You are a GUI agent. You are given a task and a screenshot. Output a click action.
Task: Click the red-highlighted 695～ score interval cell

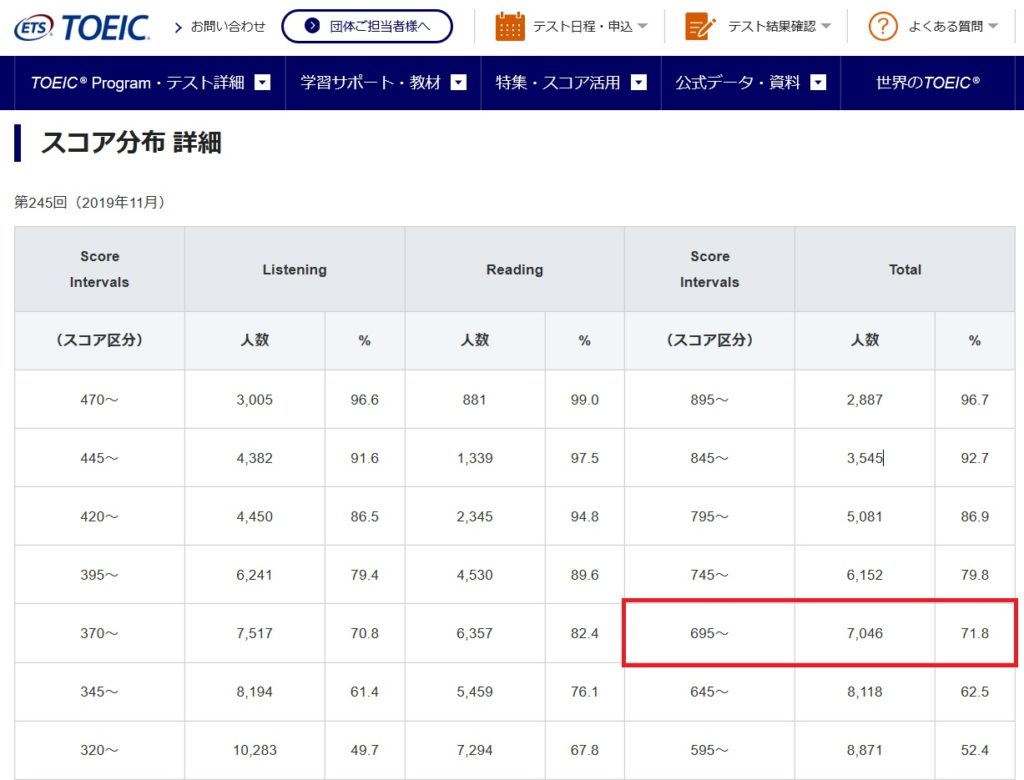(x=709, y=632)
